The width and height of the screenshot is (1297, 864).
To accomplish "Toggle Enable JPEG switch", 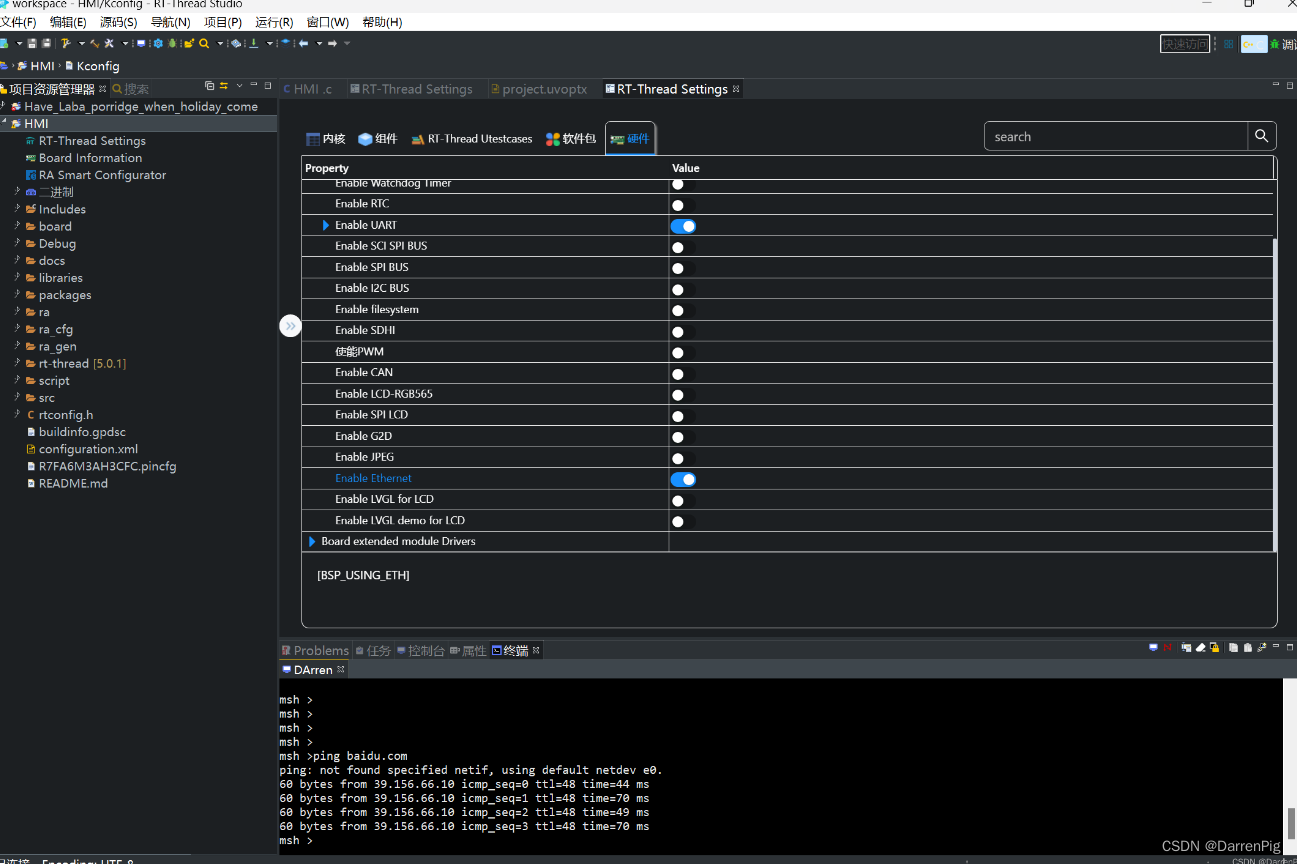I will [683, 458].
